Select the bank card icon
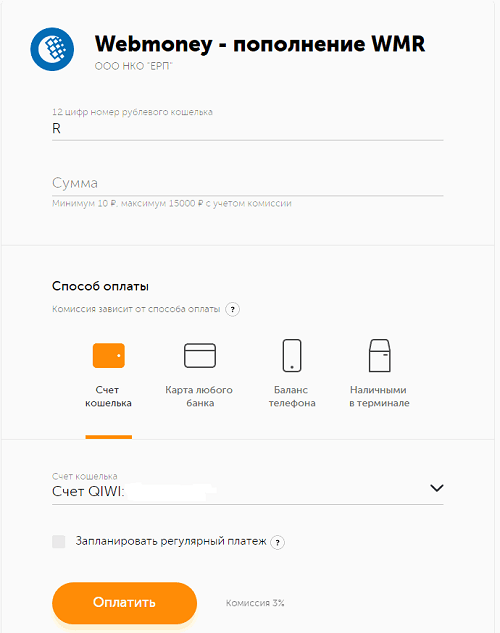 point(200,355)
